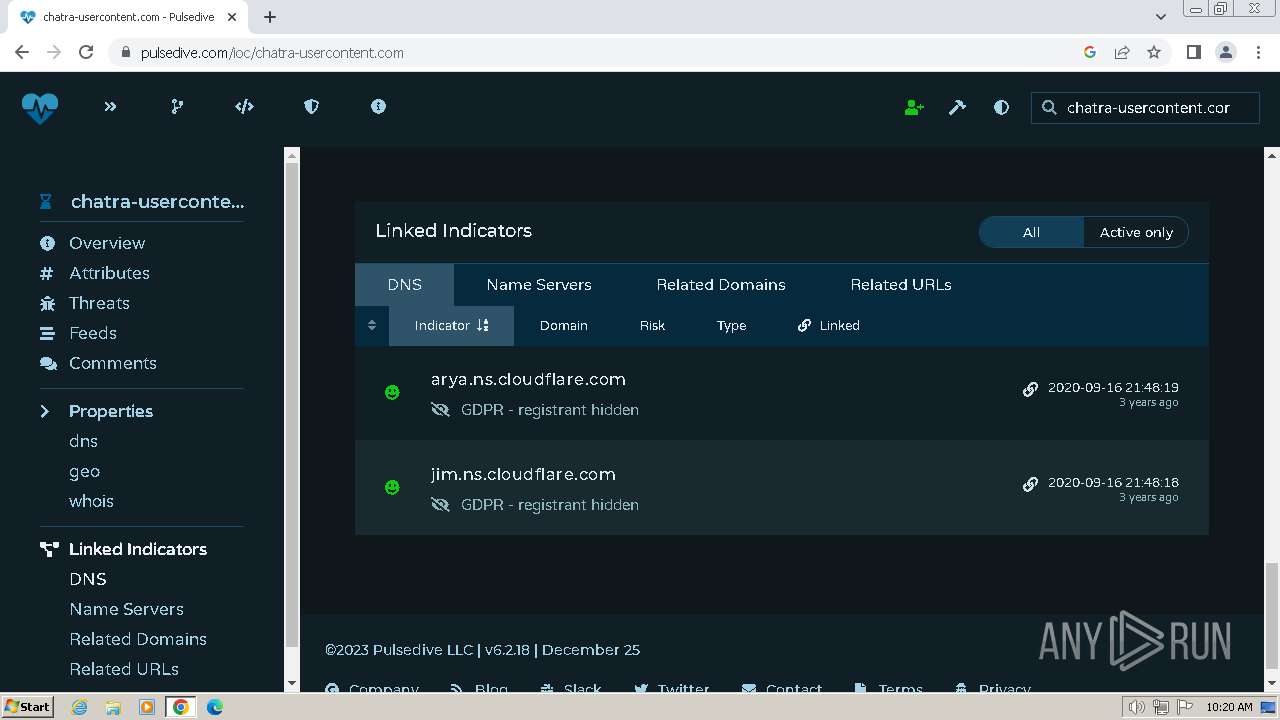This screenshot has height=720, width=1280.
Task: Click the sidebar scrollbar down arrow
Action: coord(292,683)
